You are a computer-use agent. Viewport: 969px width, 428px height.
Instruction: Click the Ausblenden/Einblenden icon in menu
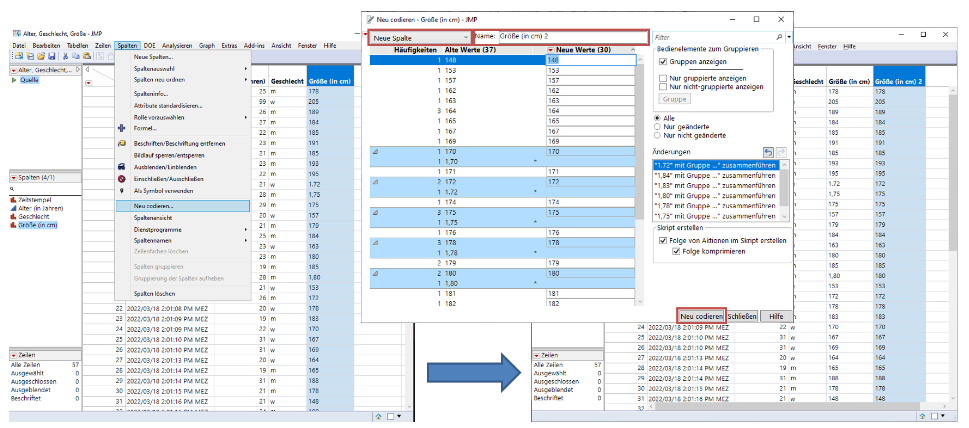point(121,167)
